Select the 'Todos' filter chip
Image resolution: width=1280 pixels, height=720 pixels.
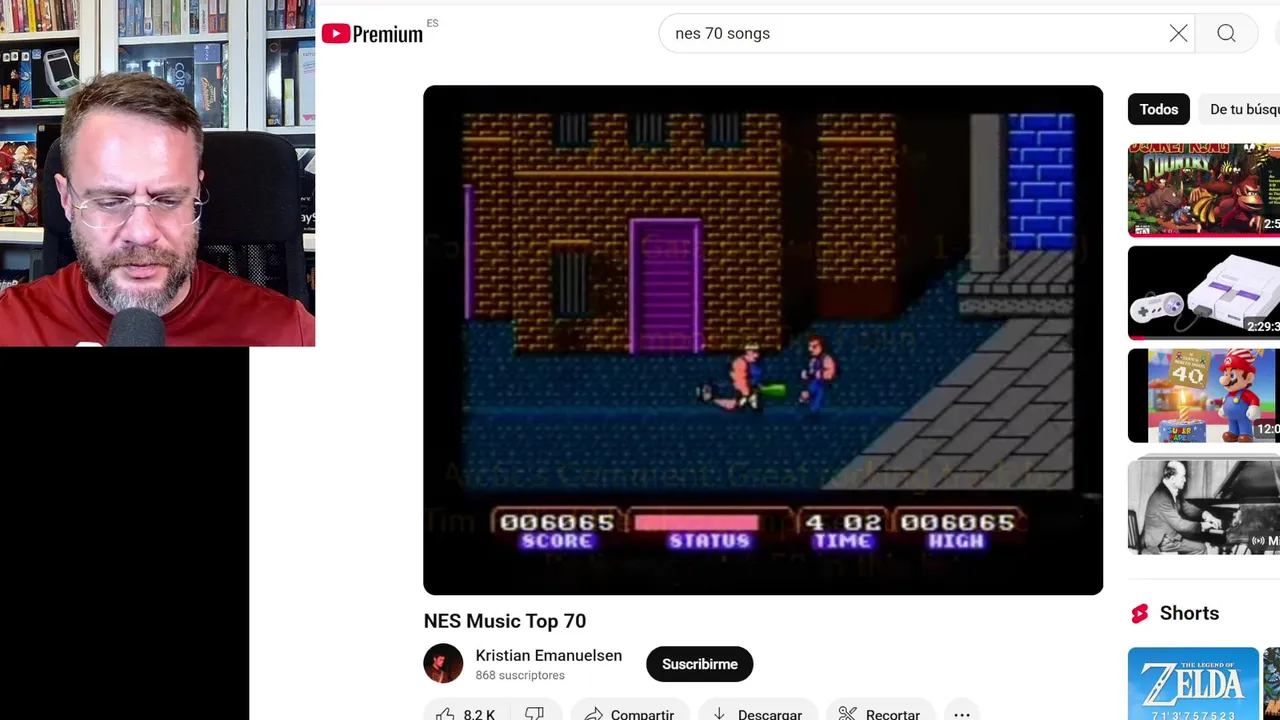coord(1159,109)
